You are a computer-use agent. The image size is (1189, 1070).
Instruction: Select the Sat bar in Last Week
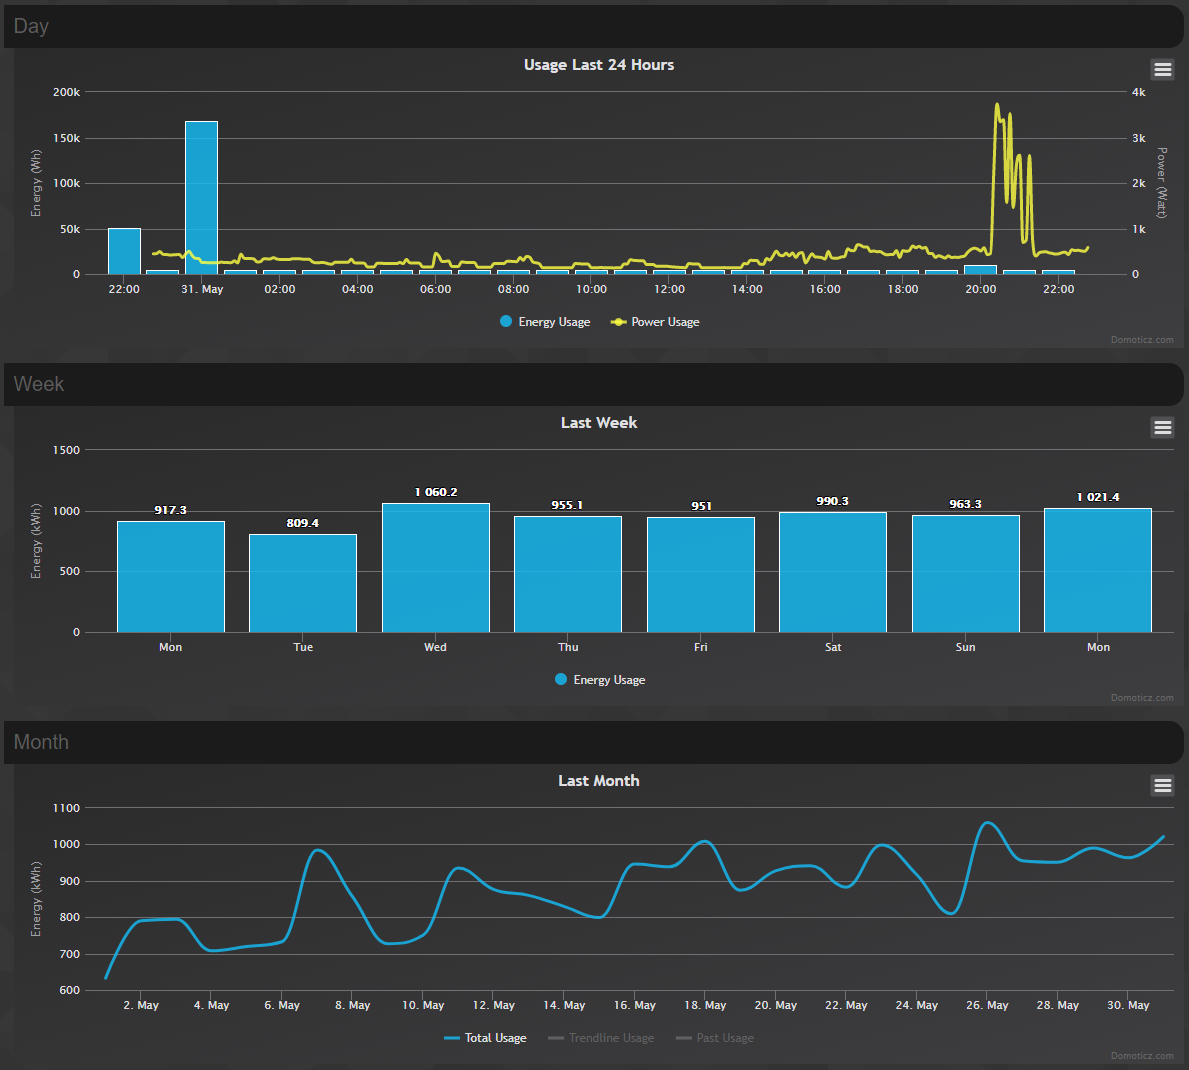[x=833, y=573]
